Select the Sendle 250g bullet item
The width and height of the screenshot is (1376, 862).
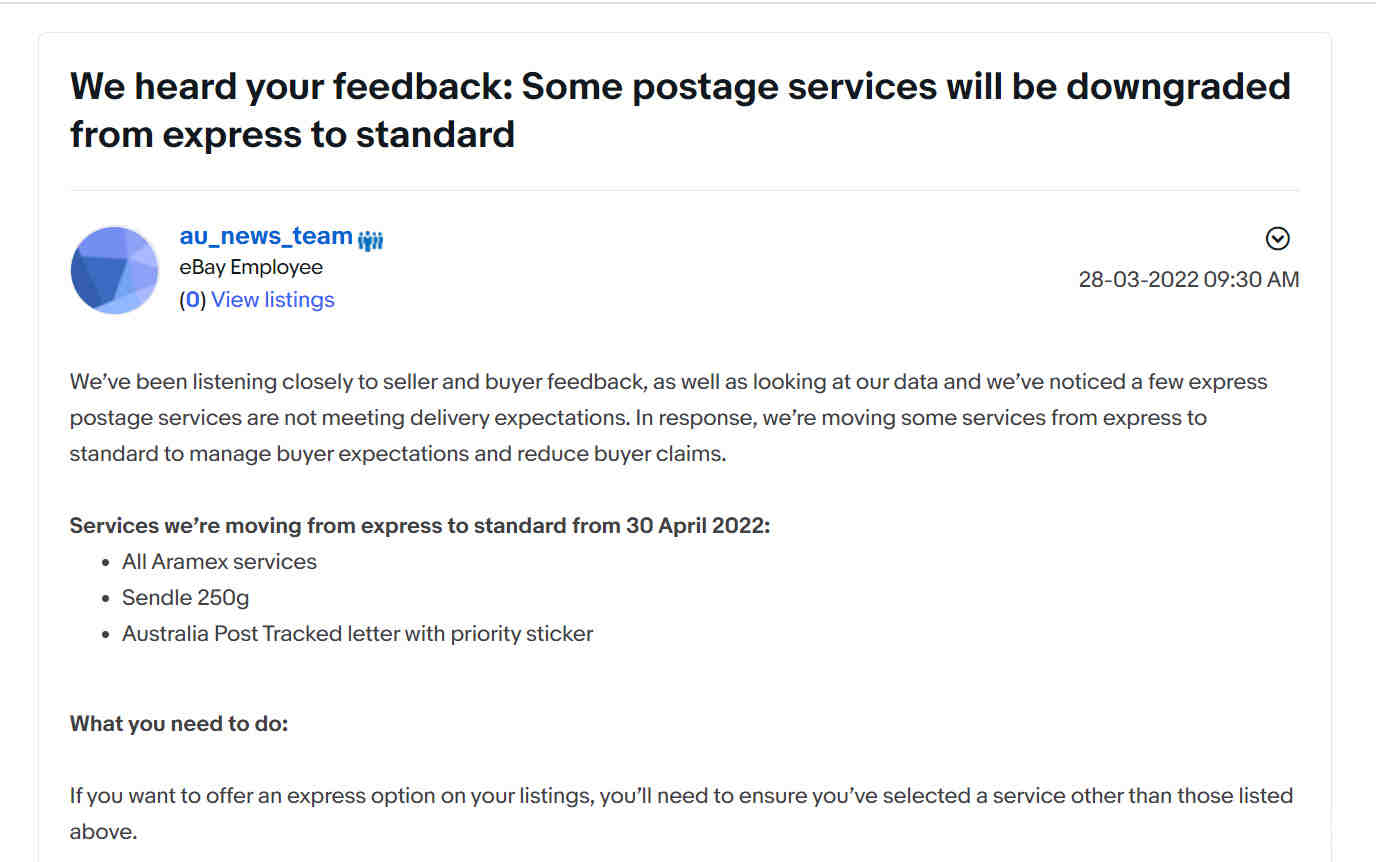186,598
